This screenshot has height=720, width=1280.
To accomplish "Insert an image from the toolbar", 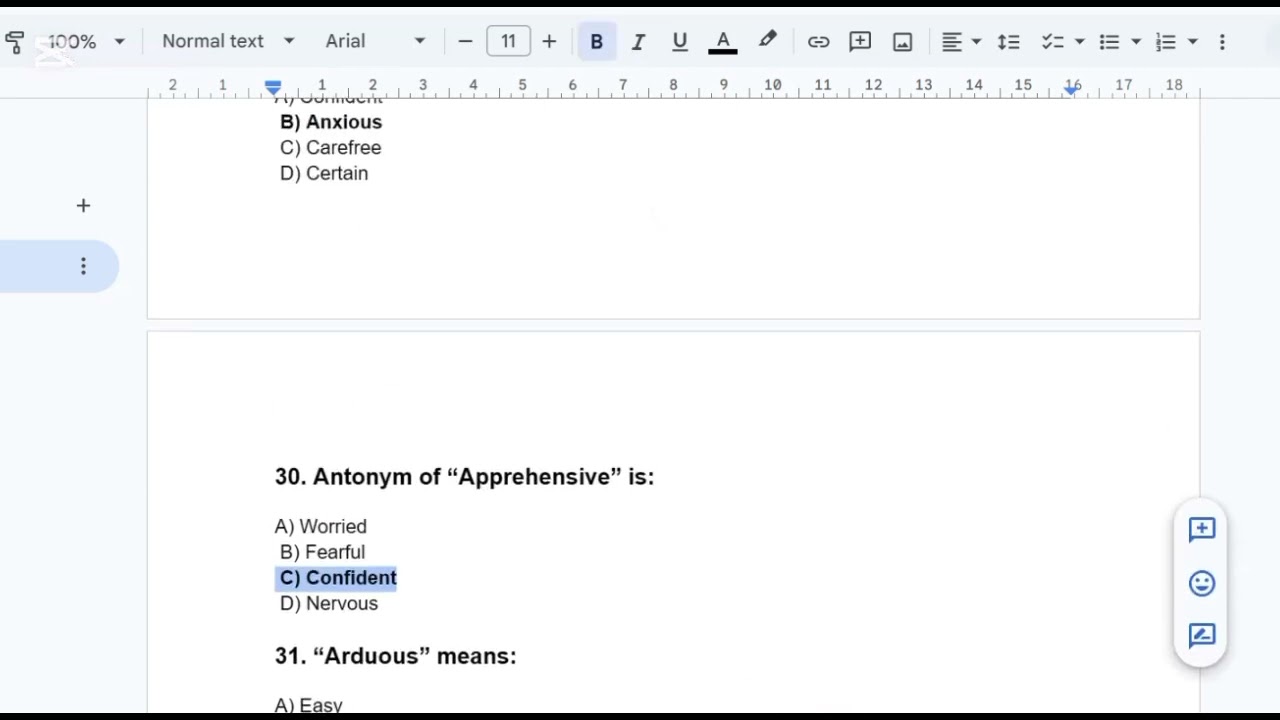I will [x=903, y=41].
